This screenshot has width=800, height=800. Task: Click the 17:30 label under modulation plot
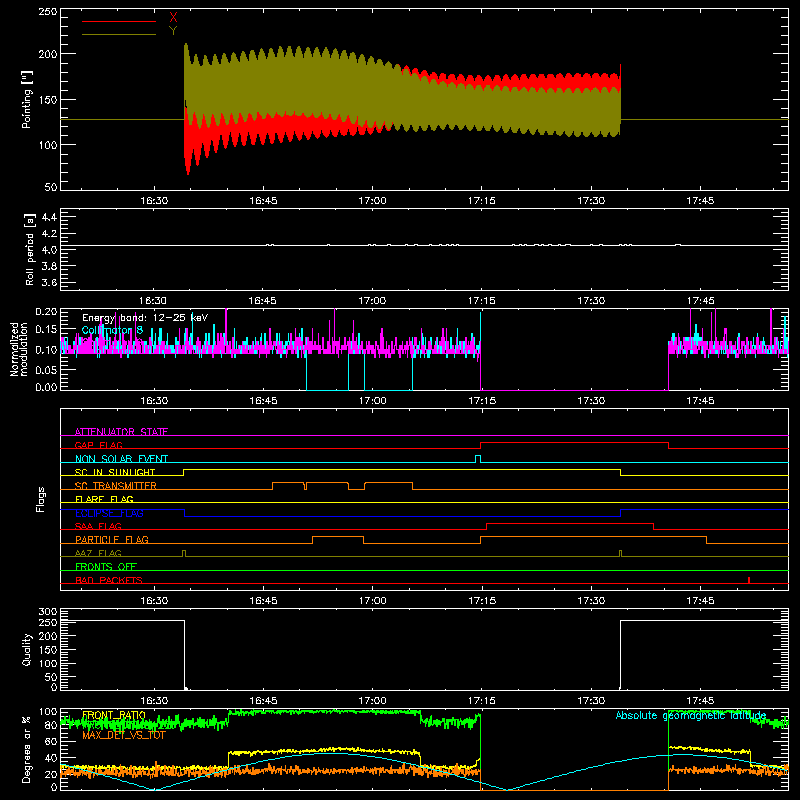591,401
